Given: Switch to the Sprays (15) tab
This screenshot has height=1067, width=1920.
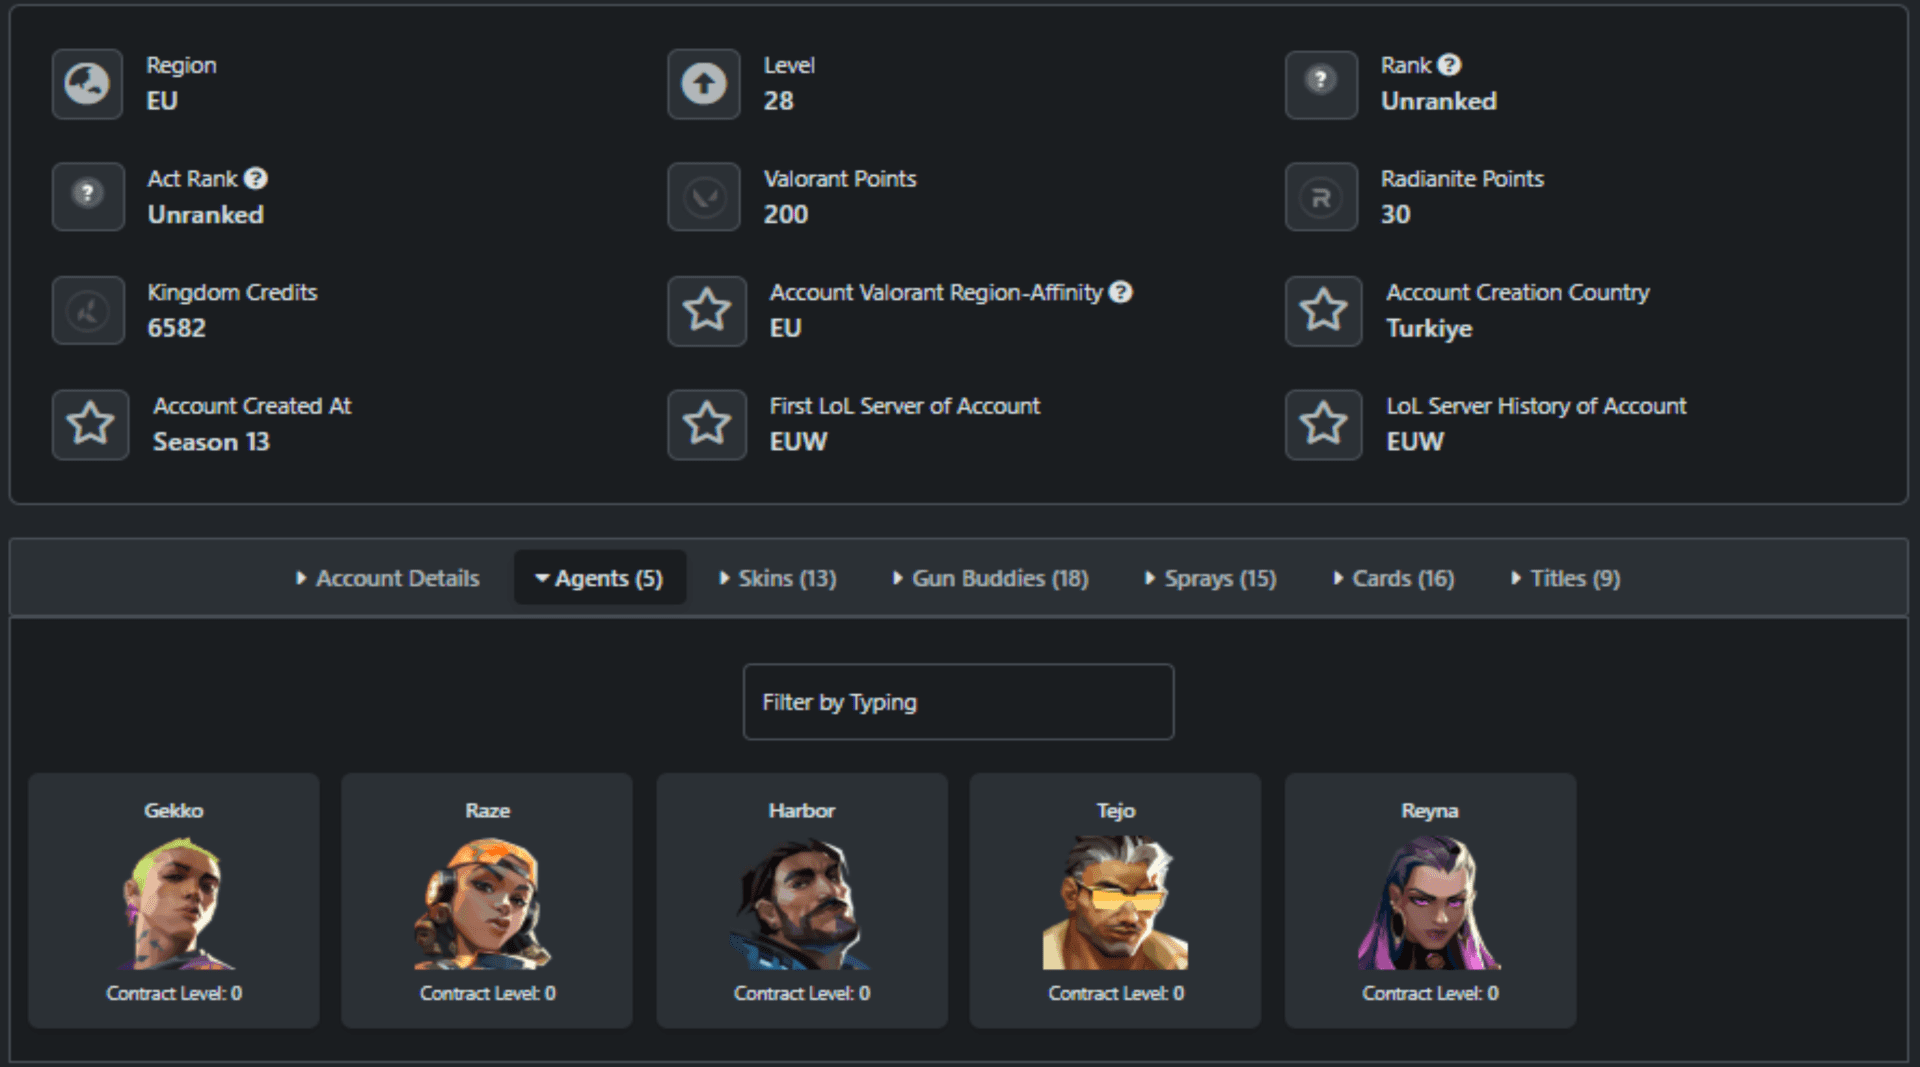Looking at the screenshot, I should 1210,578.
